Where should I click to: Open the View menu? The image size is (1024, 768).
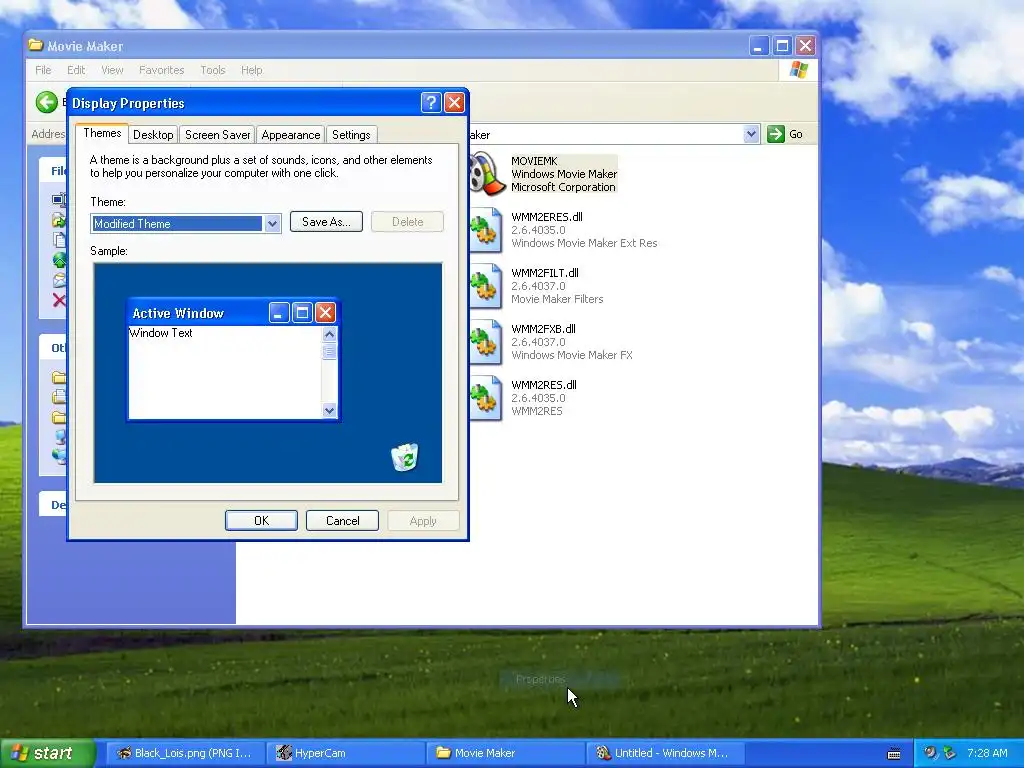(112, 70)
